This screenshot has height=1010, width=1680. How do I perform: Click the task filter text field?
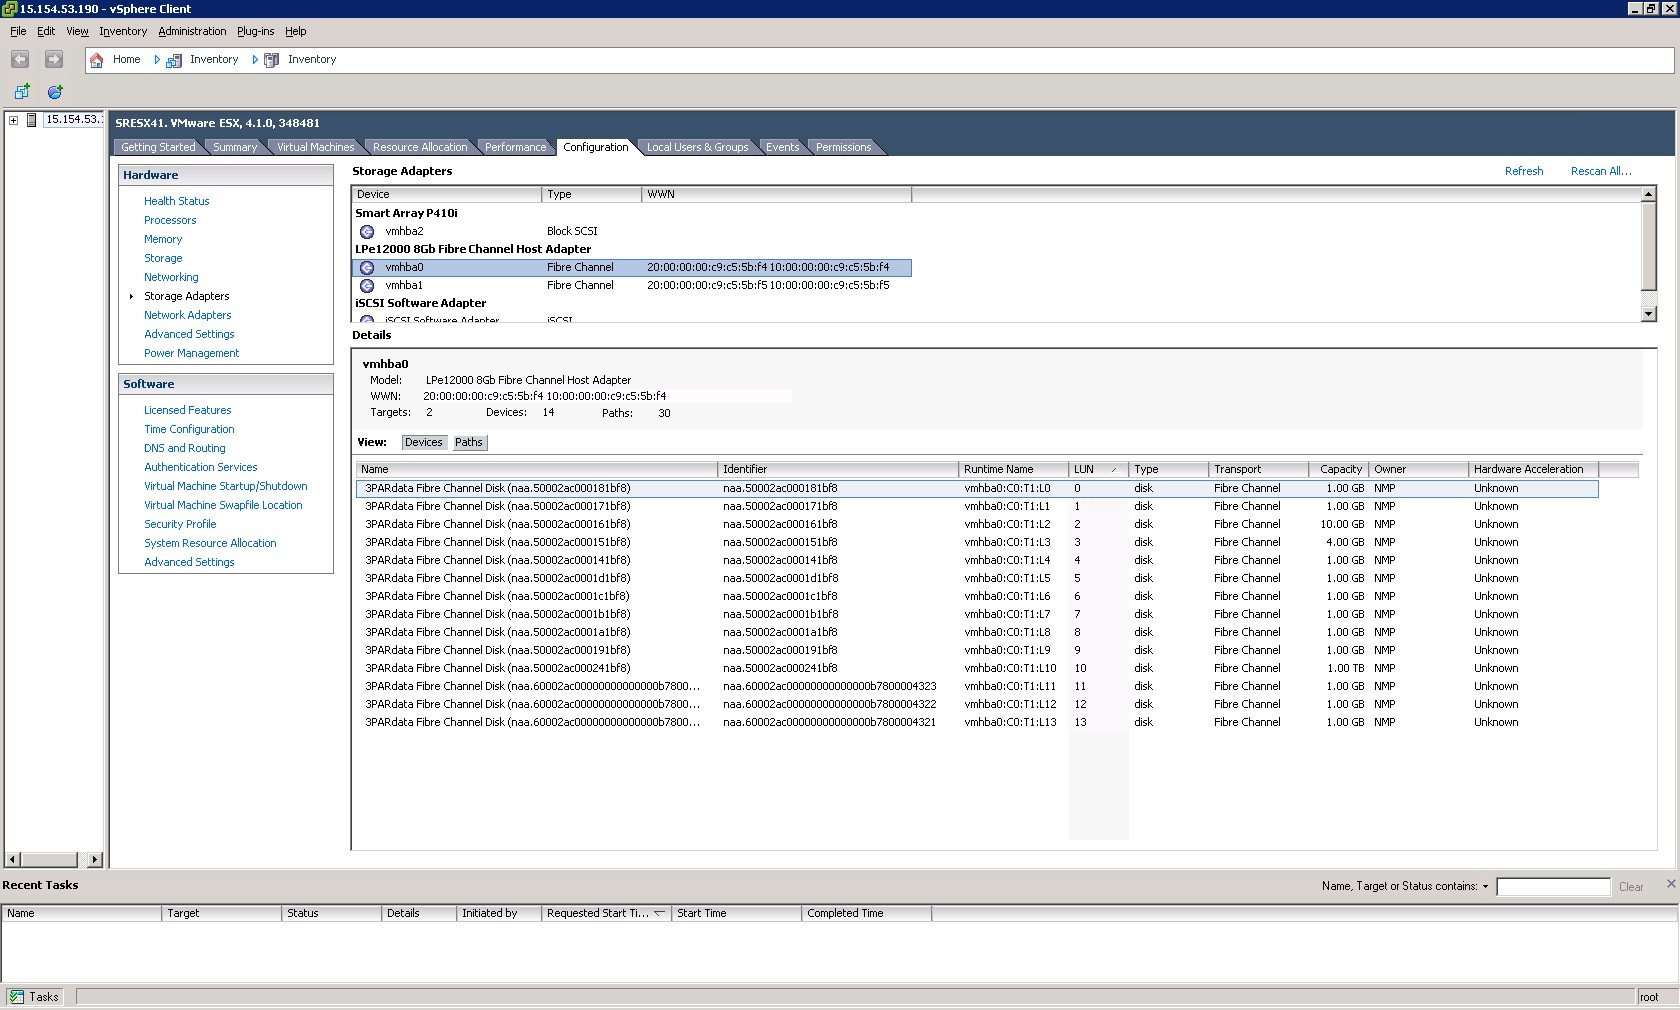pyautogui.click(x=1553, y=887)
